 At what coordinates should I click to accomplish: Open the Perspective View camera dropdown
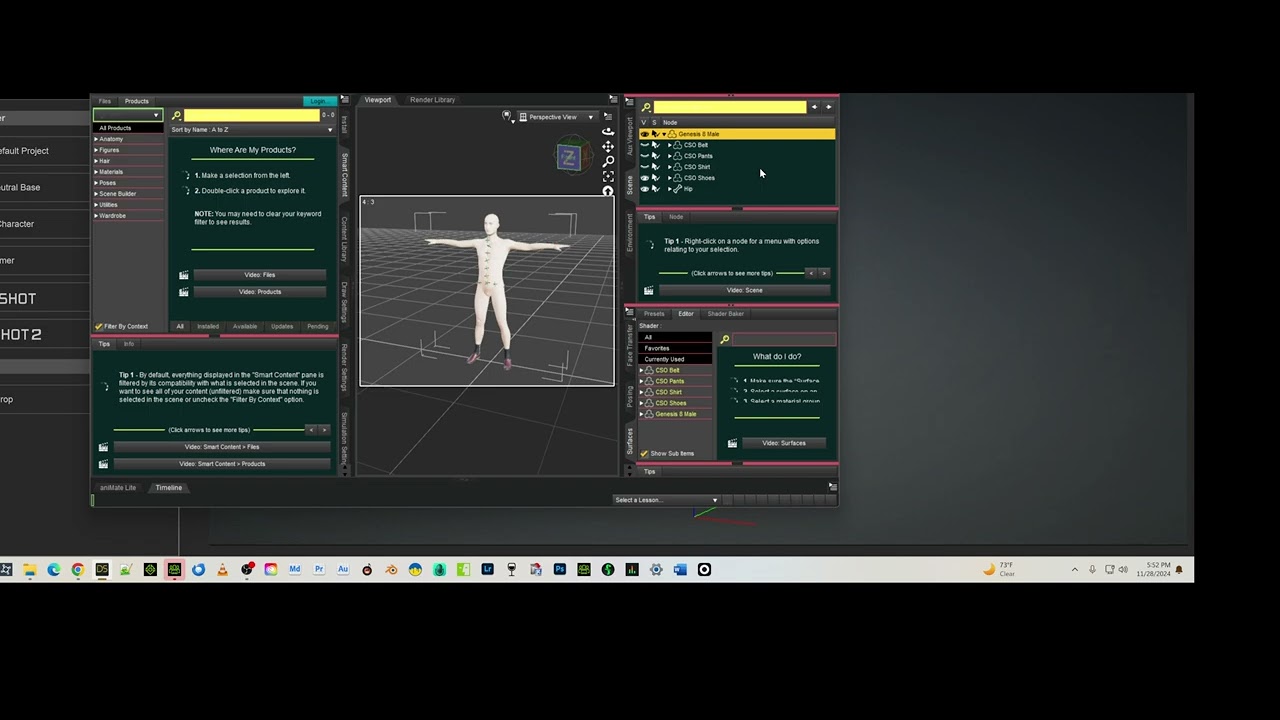coord(558,117)
